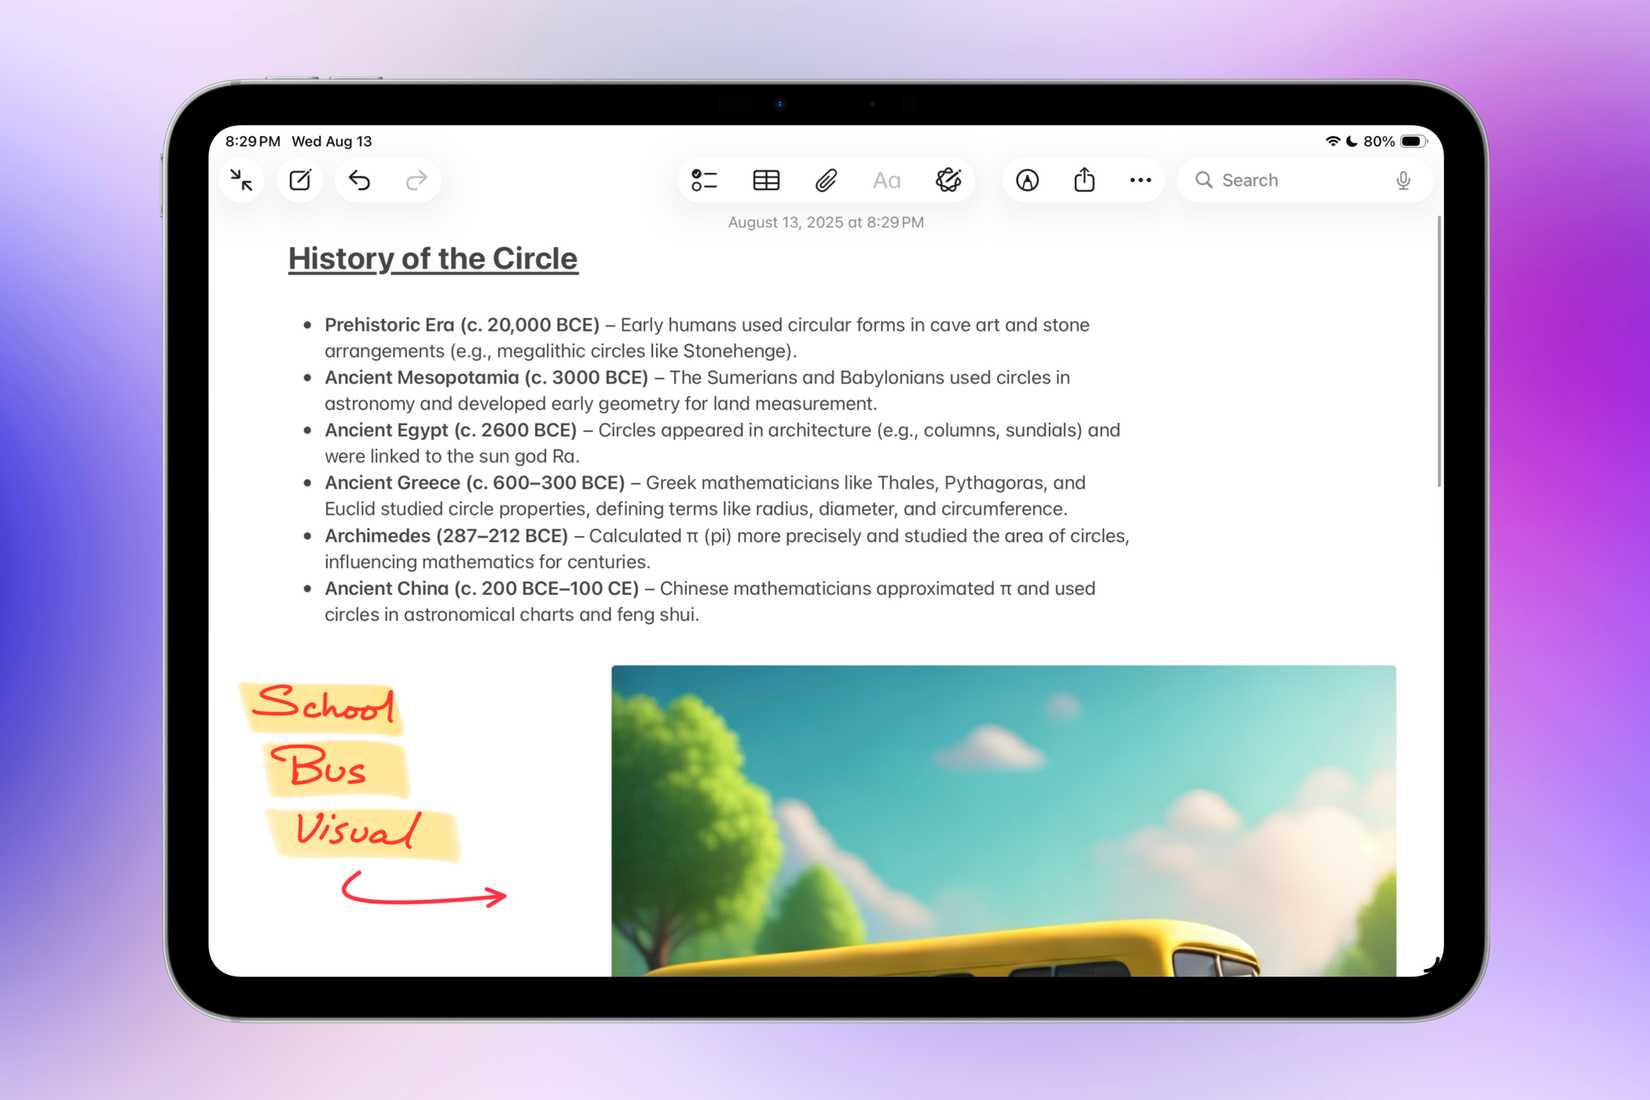Open Markup using the pencil icon
1650x1100 pixels.
[x=1028, y=180]
